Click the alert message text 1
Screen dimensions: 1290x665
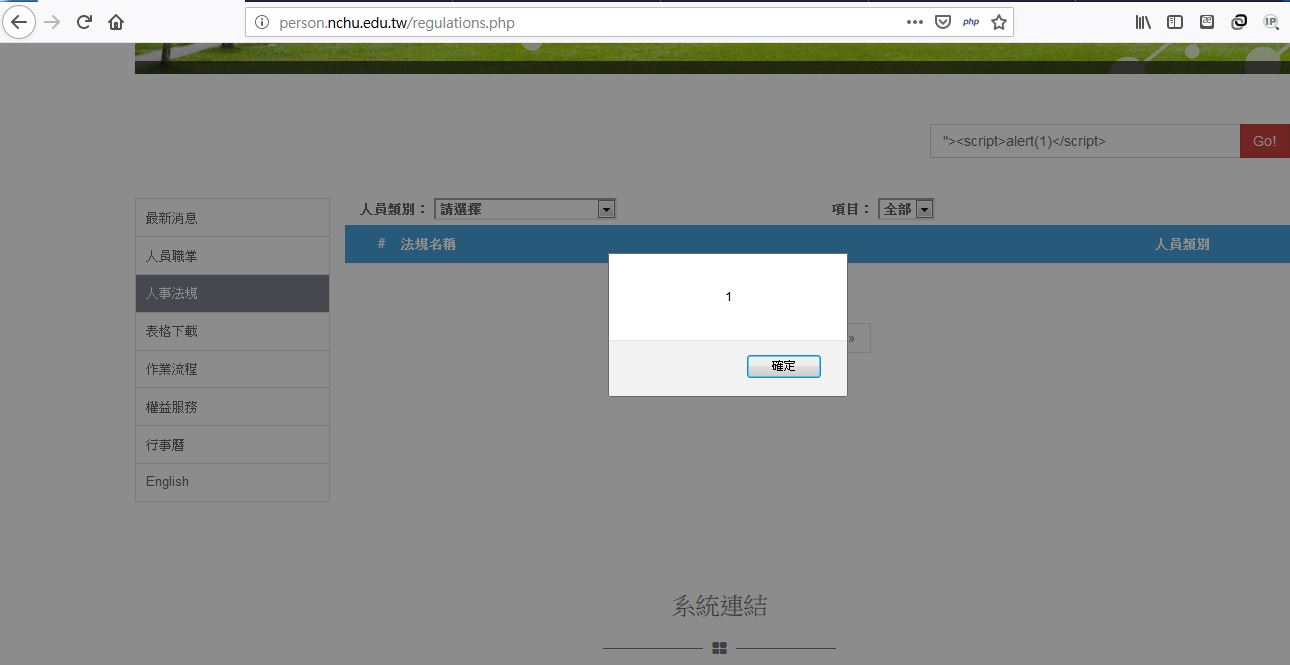click(728, 297)
